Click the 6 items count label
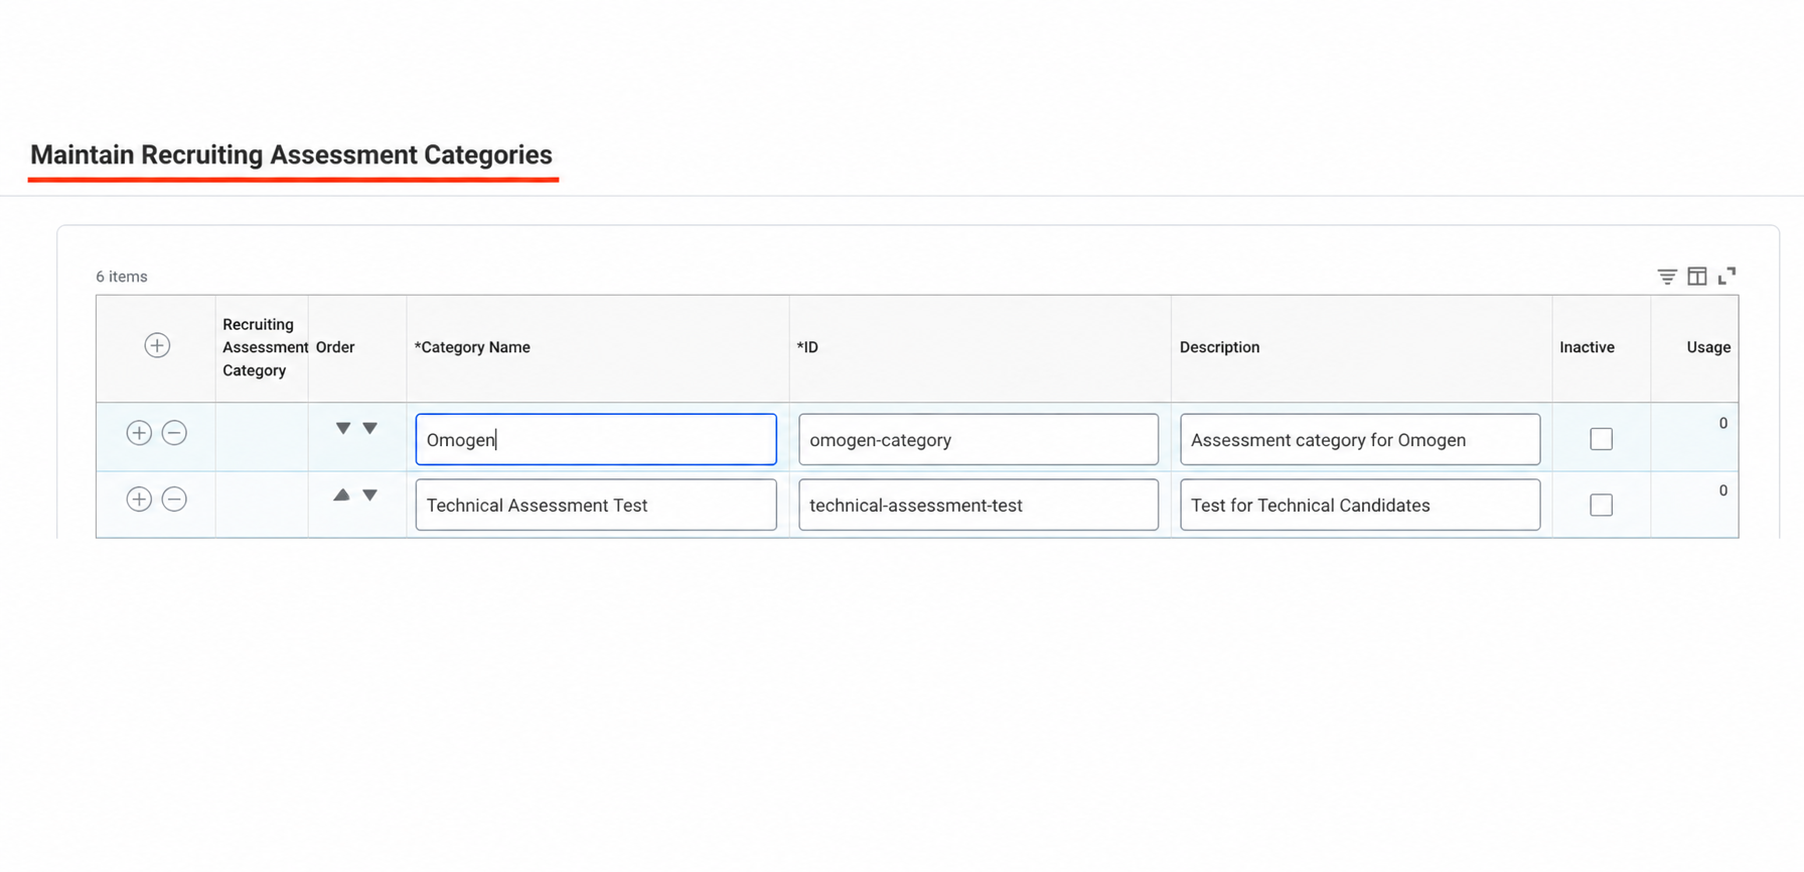 (x=122, y=277)
